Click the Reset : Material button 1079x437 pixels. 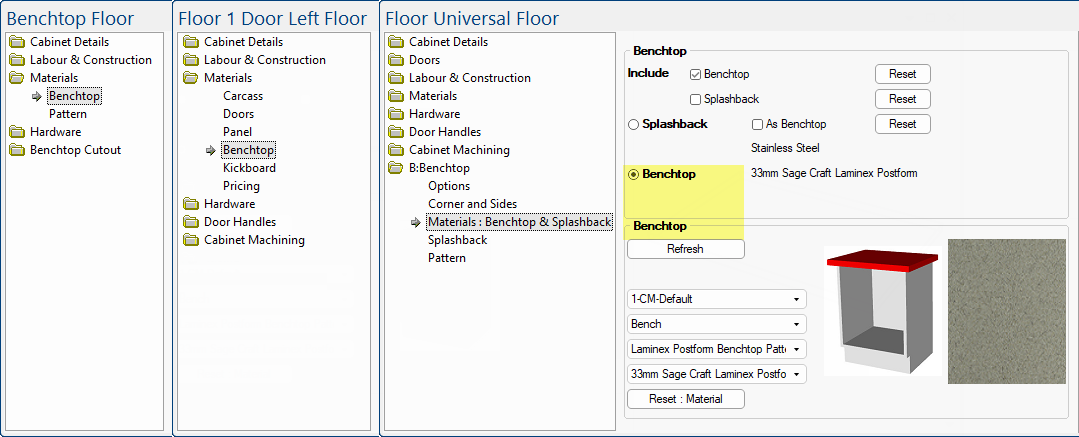[x=686, y=399]
